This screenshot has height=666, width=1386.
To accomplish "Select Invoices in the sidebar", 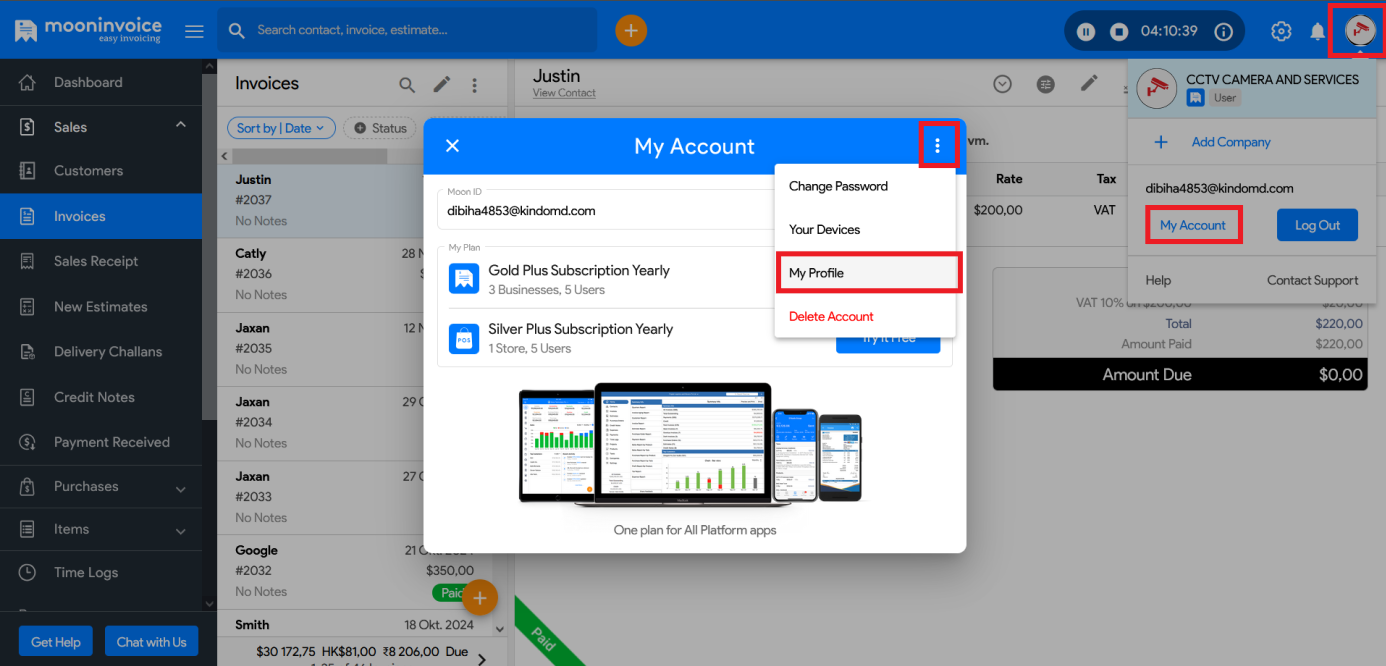I will (101, 216).
